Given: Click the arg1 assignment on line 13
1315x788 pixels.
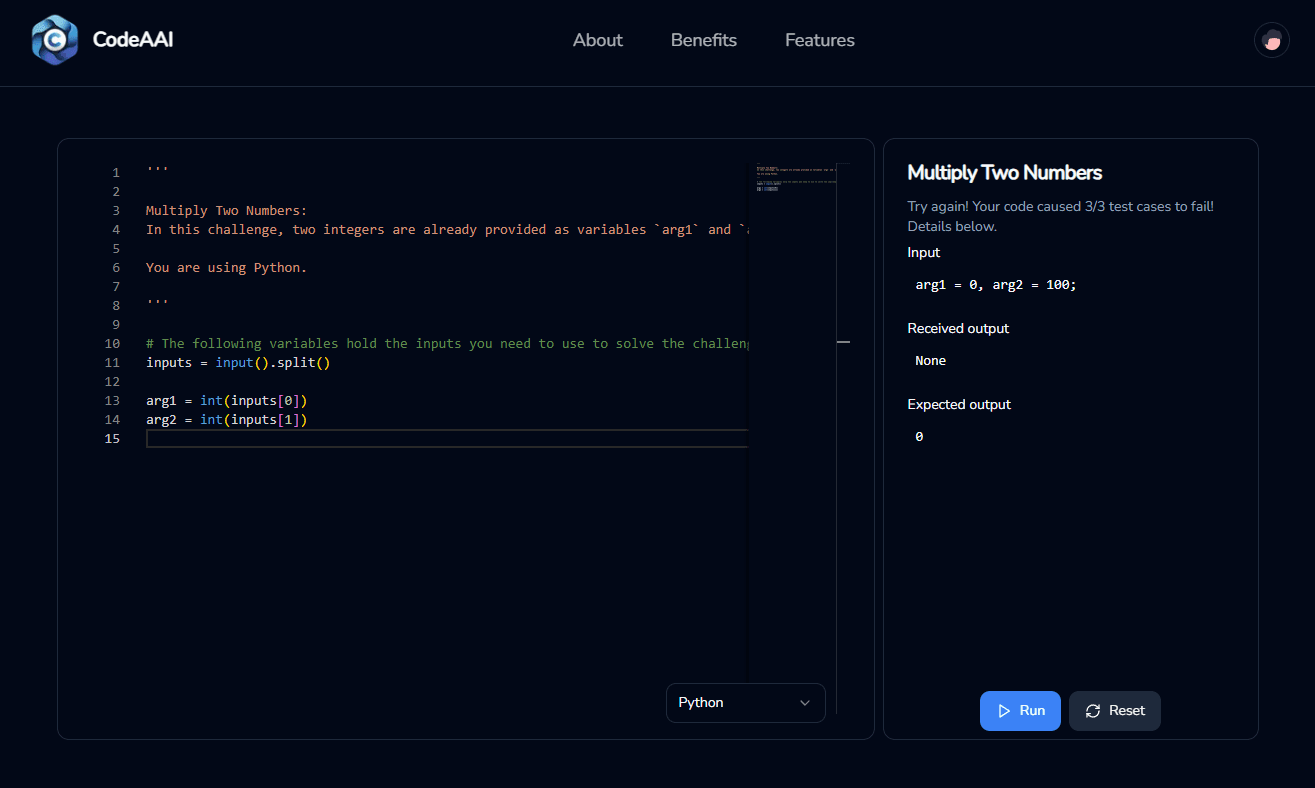Looking at the screenshot, I should click(x=226, y=401).
